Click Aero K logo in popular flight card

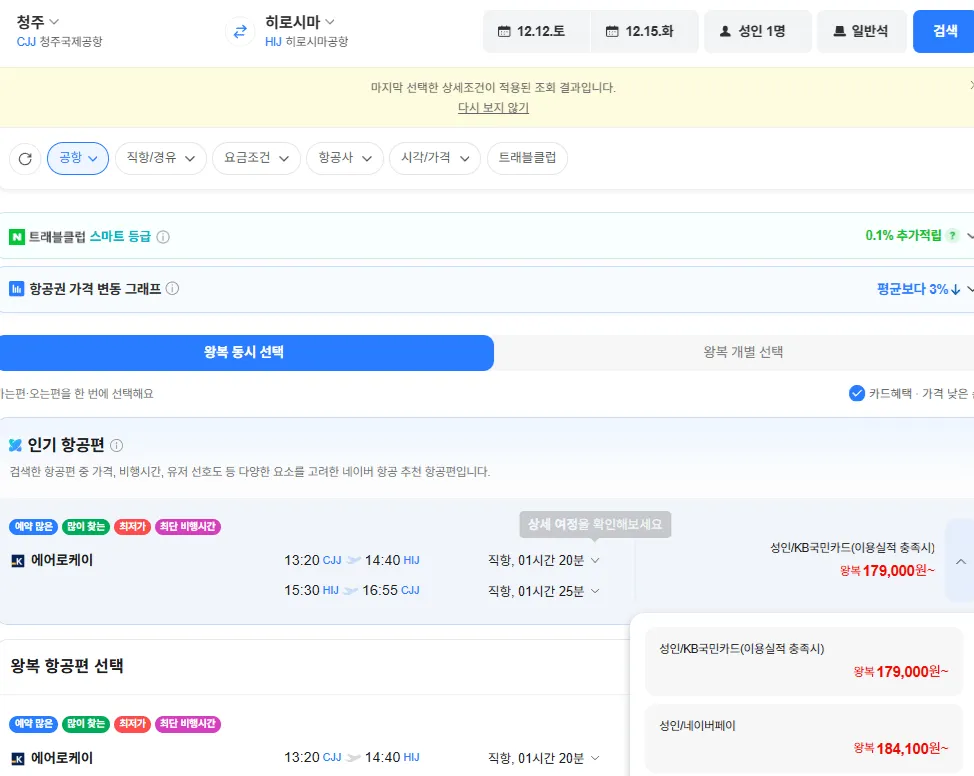coord(18,561)
